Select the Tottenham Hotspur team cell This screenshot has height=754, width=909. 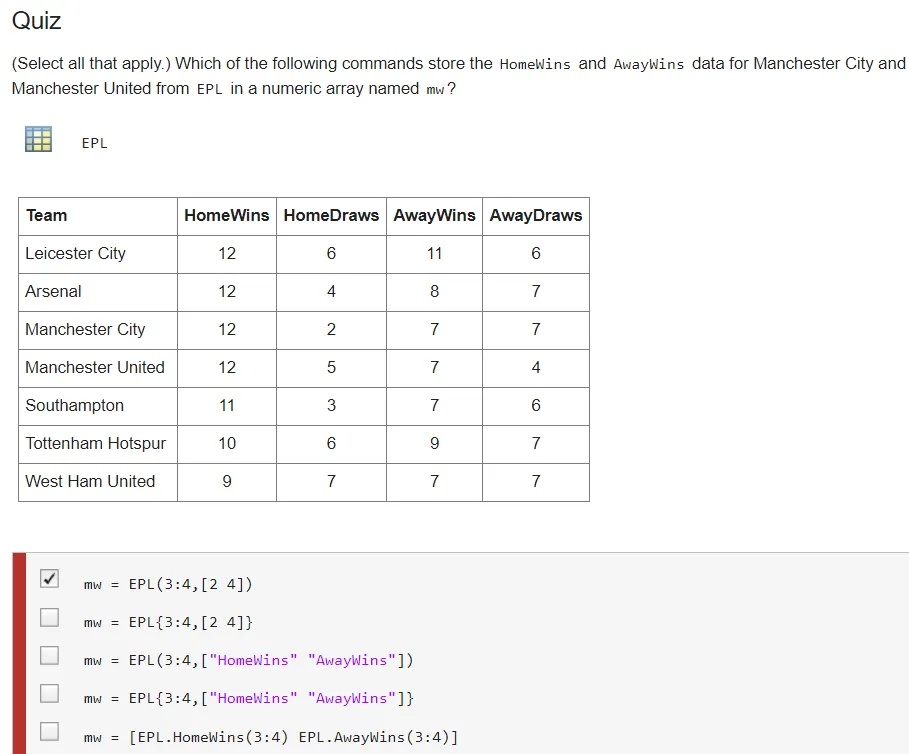[x=96, y=443]
